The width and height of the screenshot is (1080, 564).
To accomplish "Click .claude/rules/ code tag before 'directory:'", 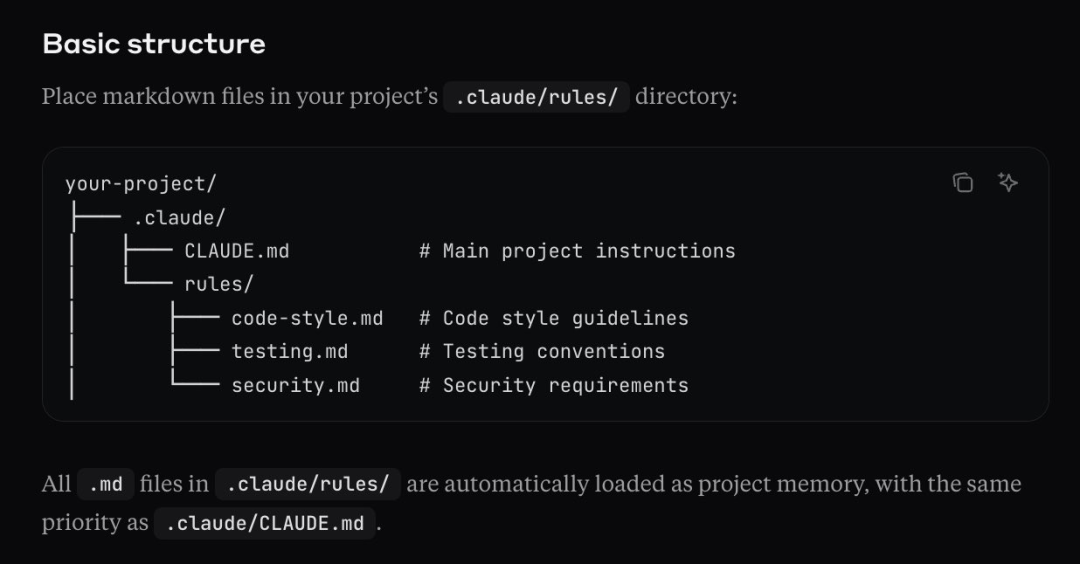I will 537,98.
